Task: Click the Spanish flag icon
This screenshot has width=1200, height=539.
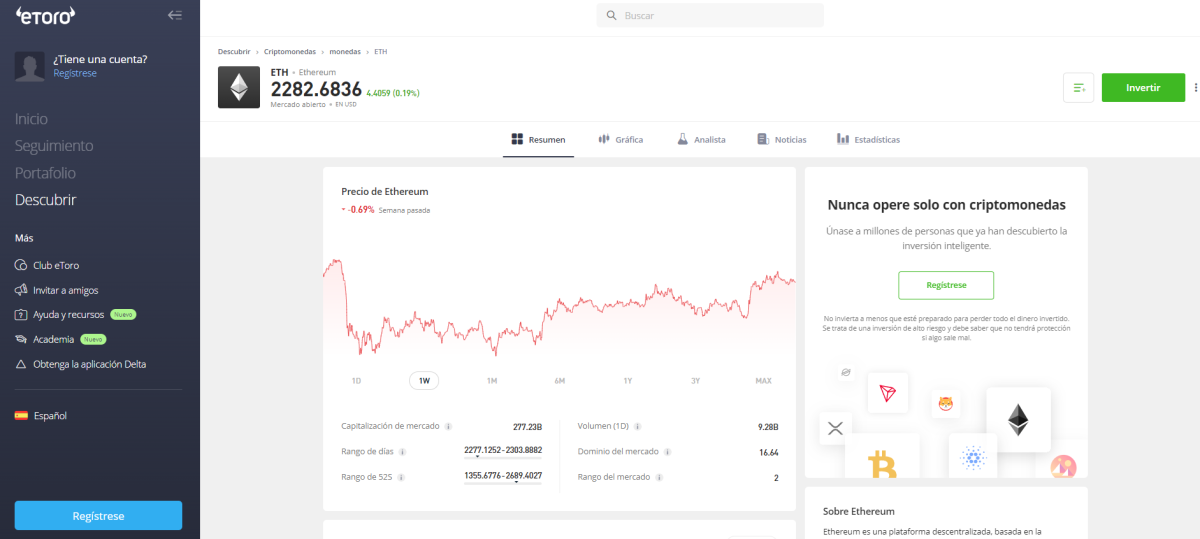Action: coord(21,415)
